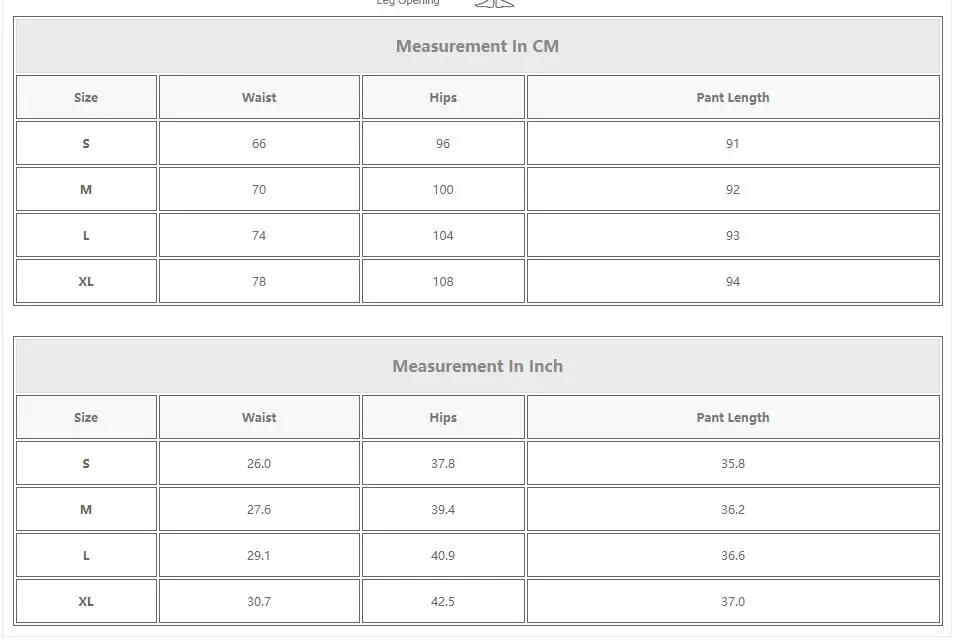This screenshot has height=641, width=961.
Task: Click the hips value 42.5 cell
Action: coord(443,601)
